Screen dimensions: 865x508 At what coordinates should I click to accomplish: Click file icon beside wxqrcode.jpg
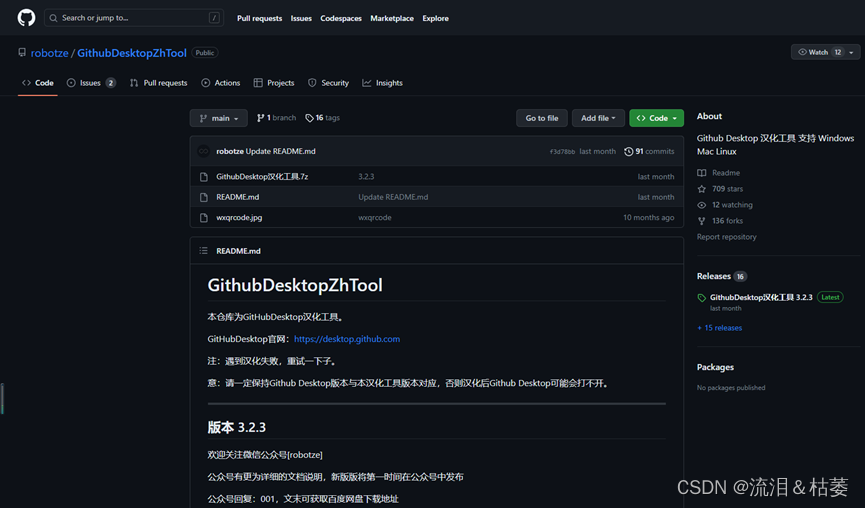tap(204, 217)
